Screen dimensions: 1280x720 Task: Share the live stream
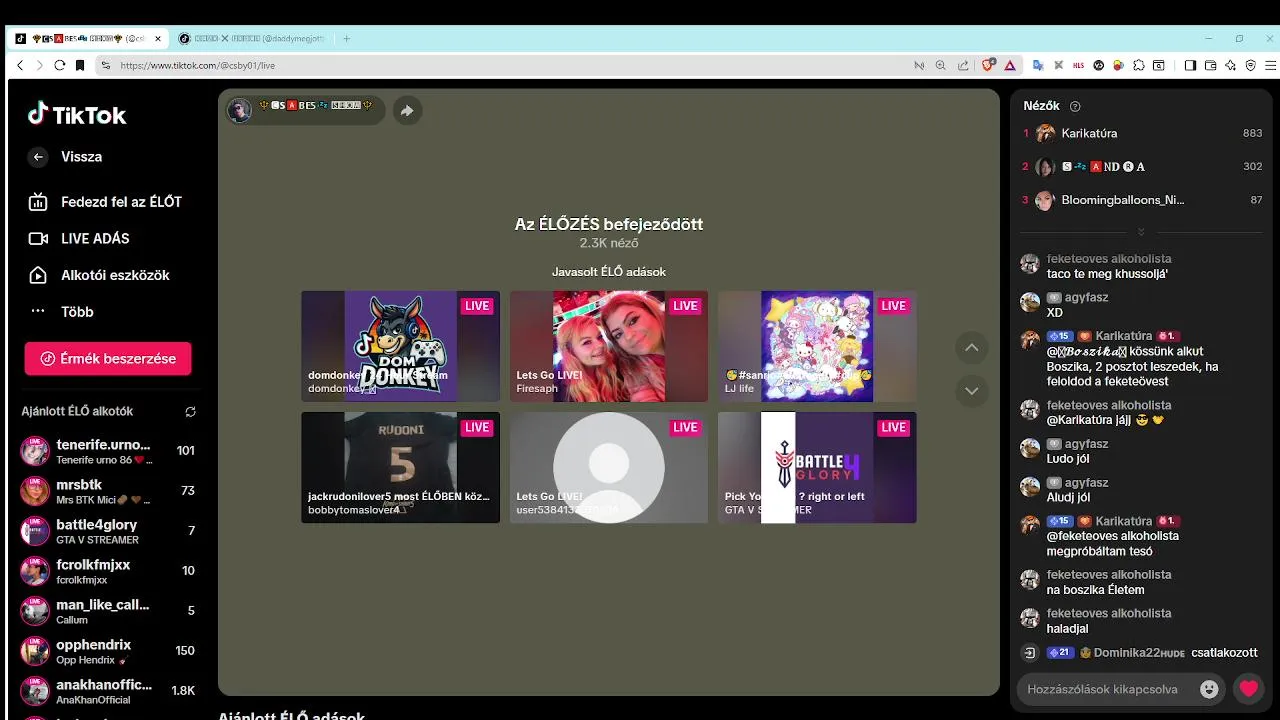407,111
